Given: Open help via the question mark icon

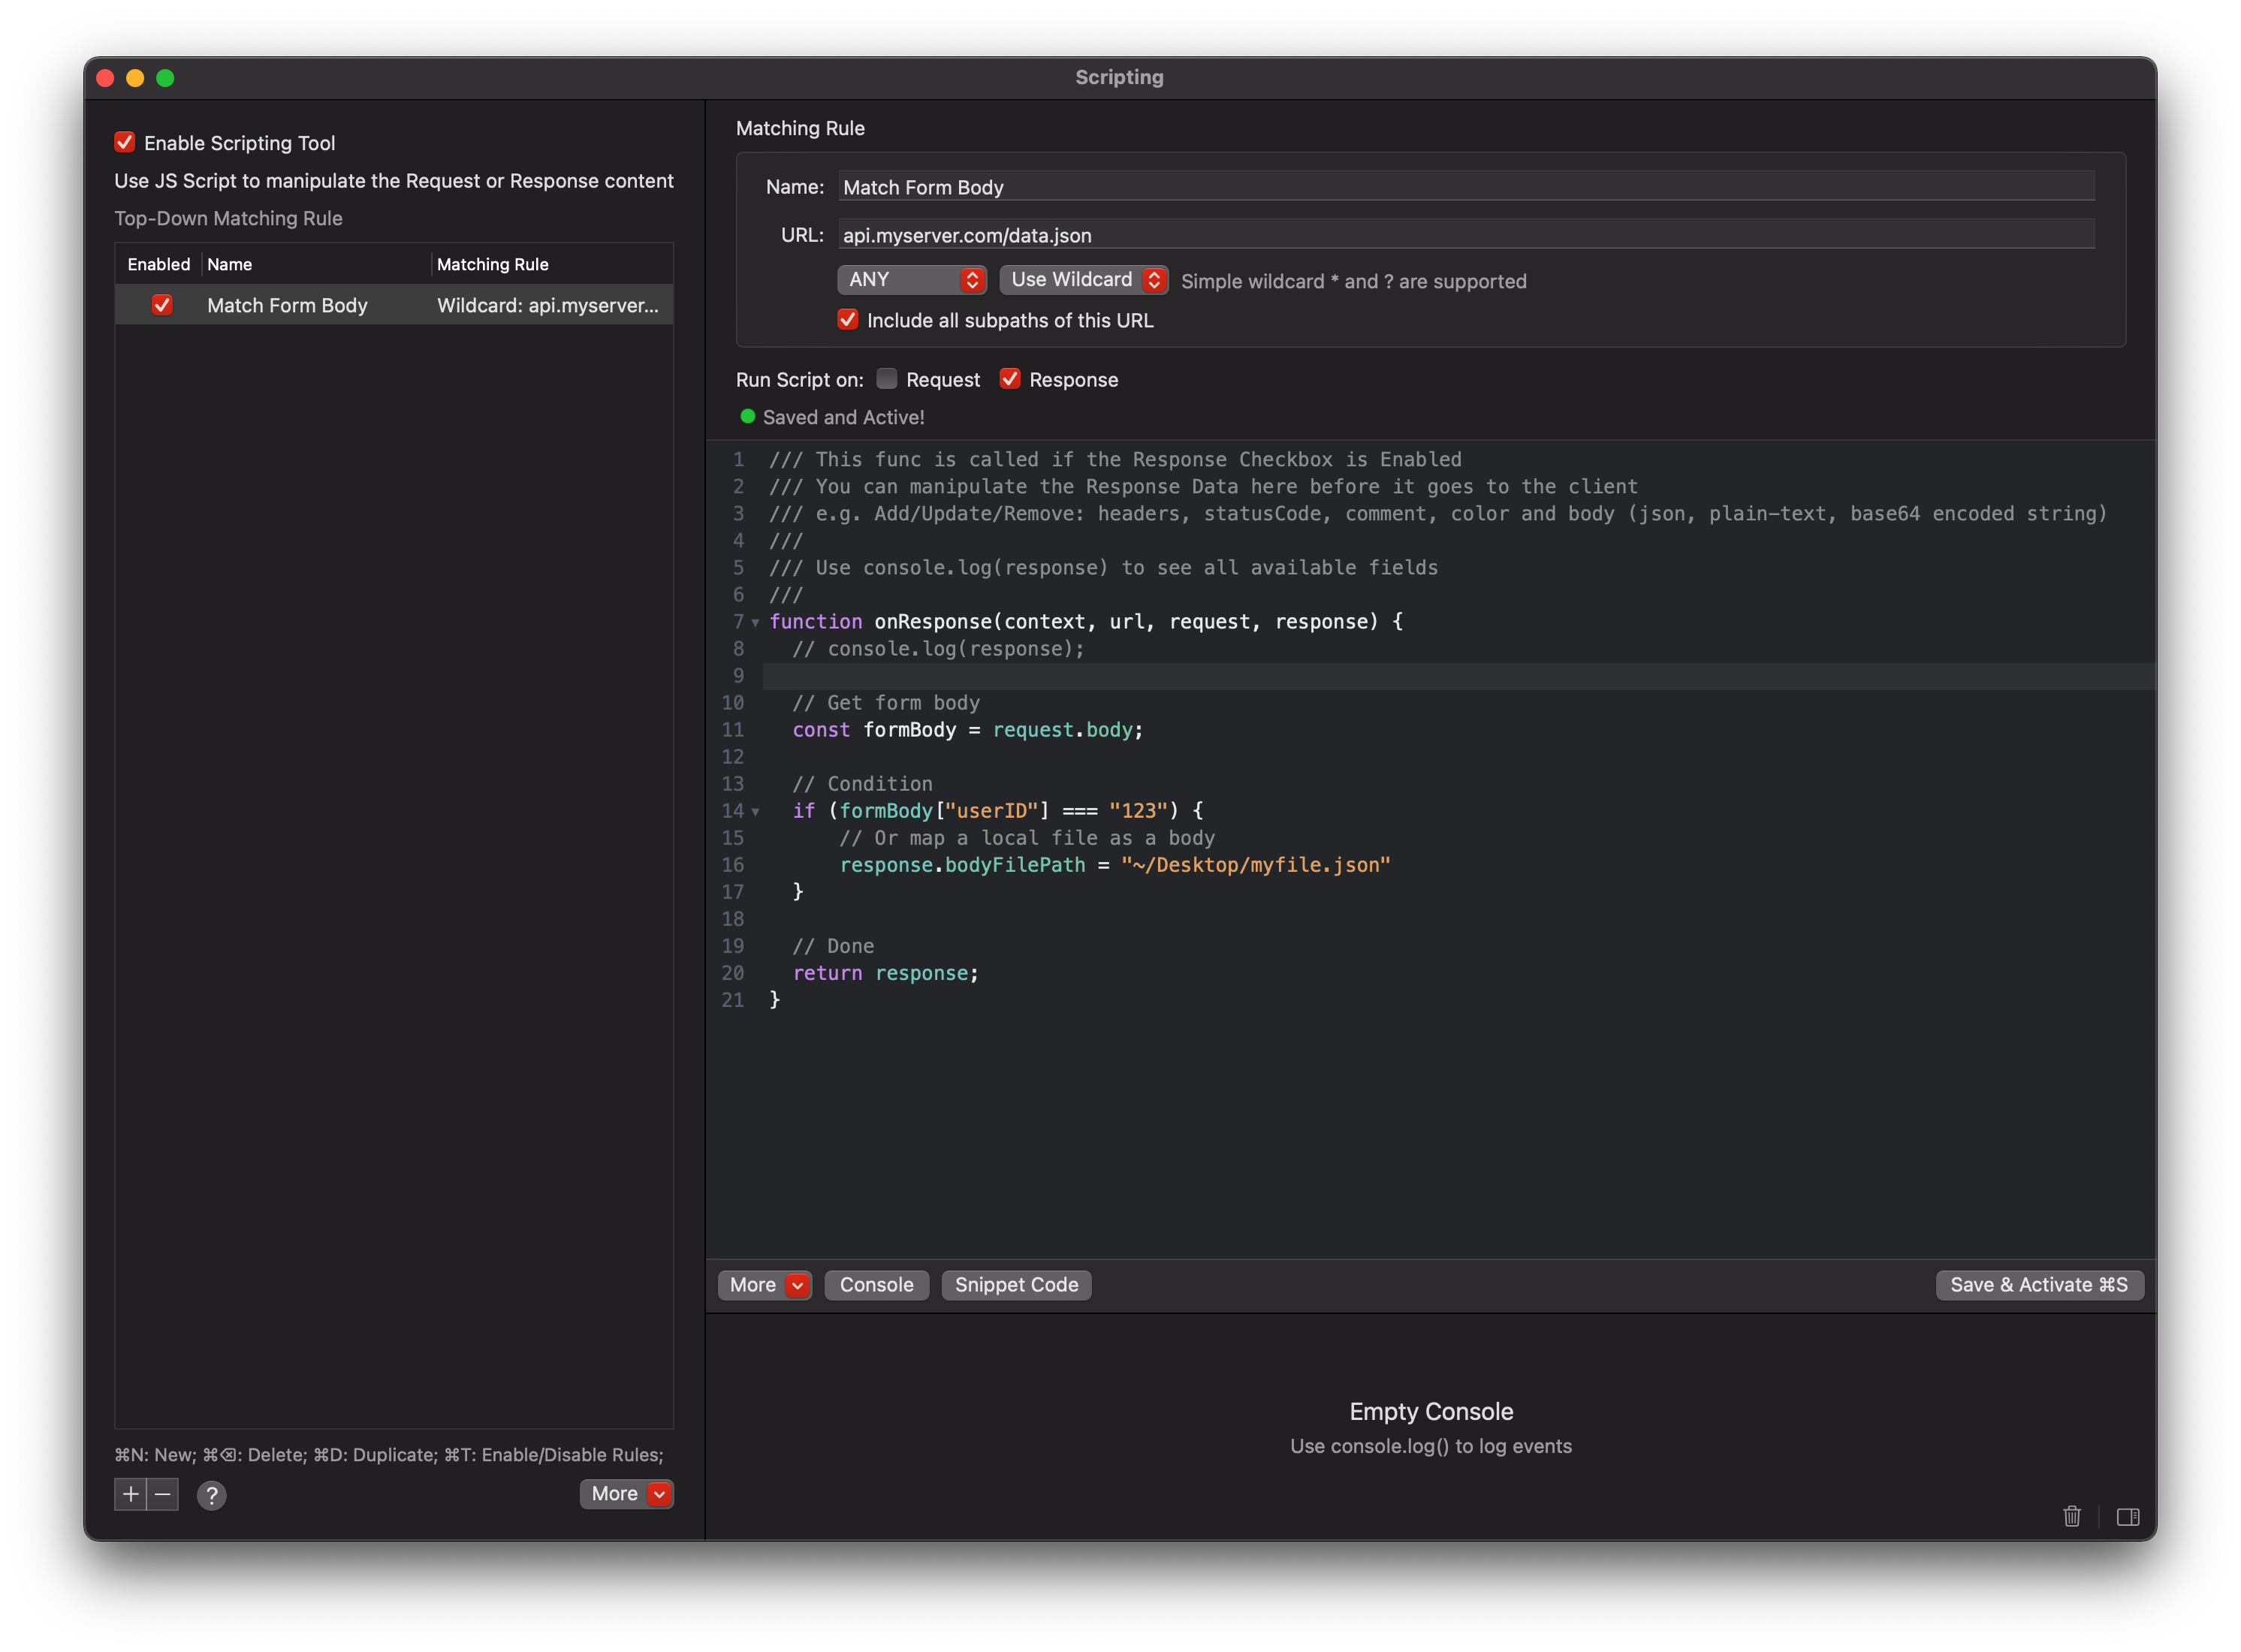Looking at the screenshot, I should (212, 1495).
